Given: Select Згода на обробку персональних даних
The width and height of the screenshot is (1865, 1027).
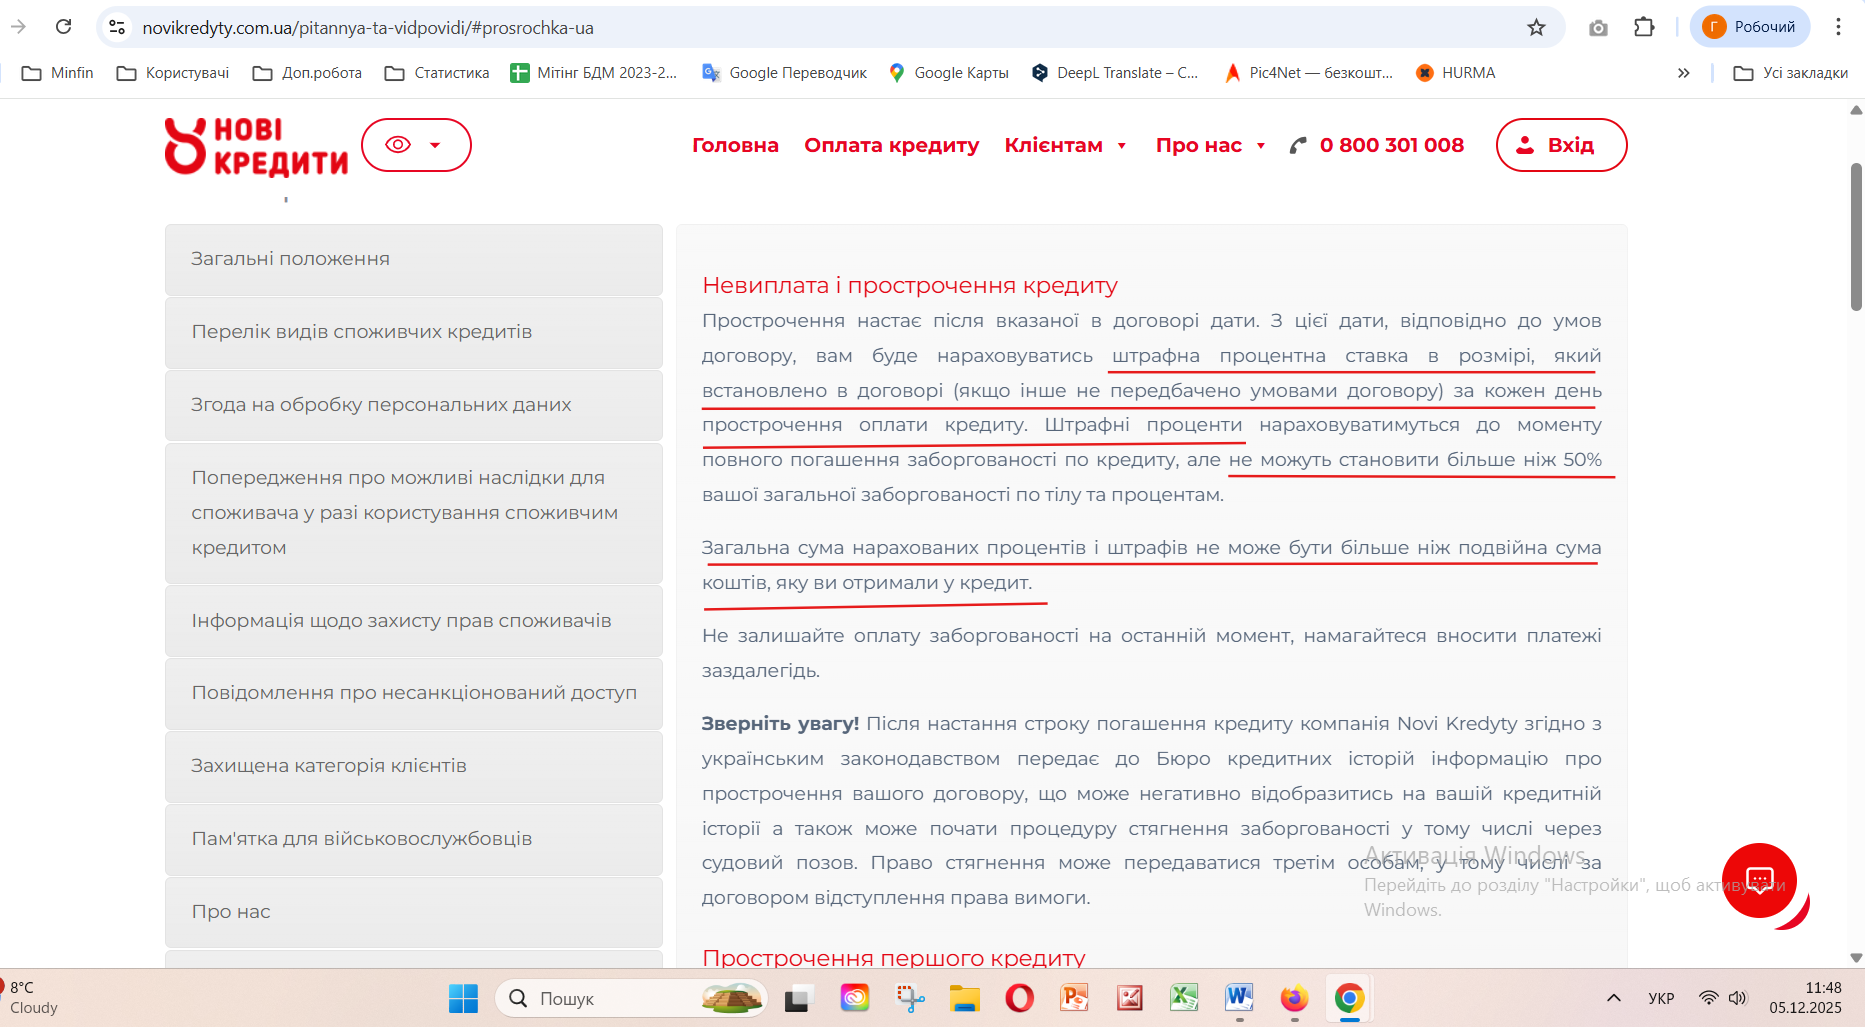Looking at the screenshot, I should 414,405.
